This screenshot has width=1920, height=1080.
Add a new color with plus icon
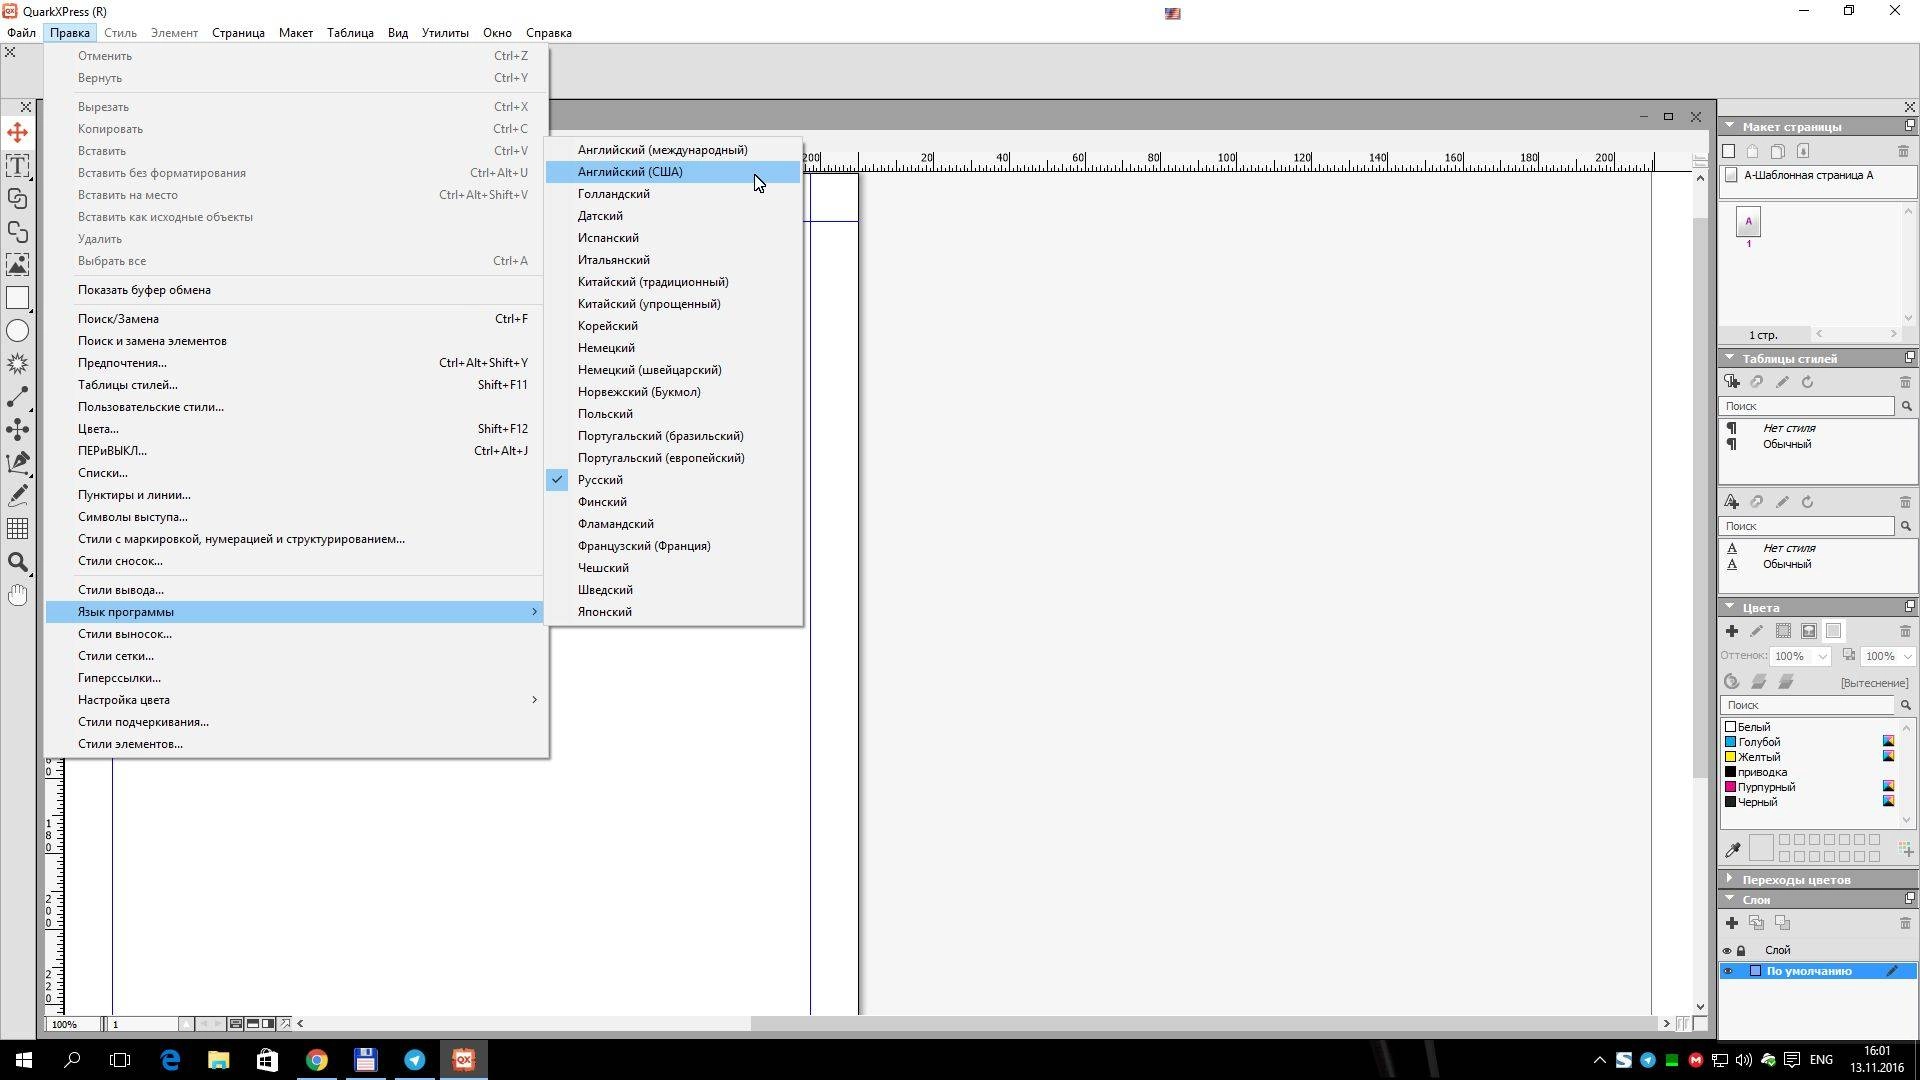tap(1732, 631)
